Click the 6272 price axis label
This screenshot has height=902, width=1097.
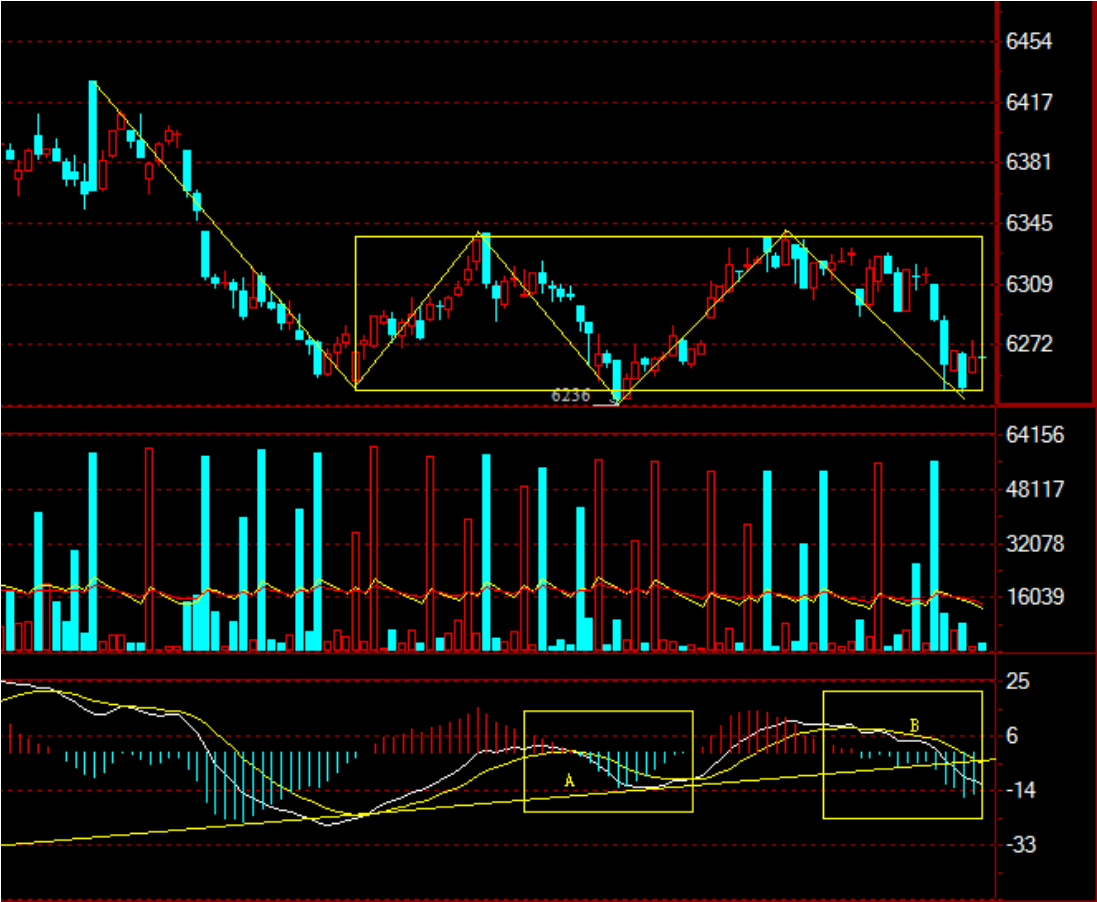1029,344
